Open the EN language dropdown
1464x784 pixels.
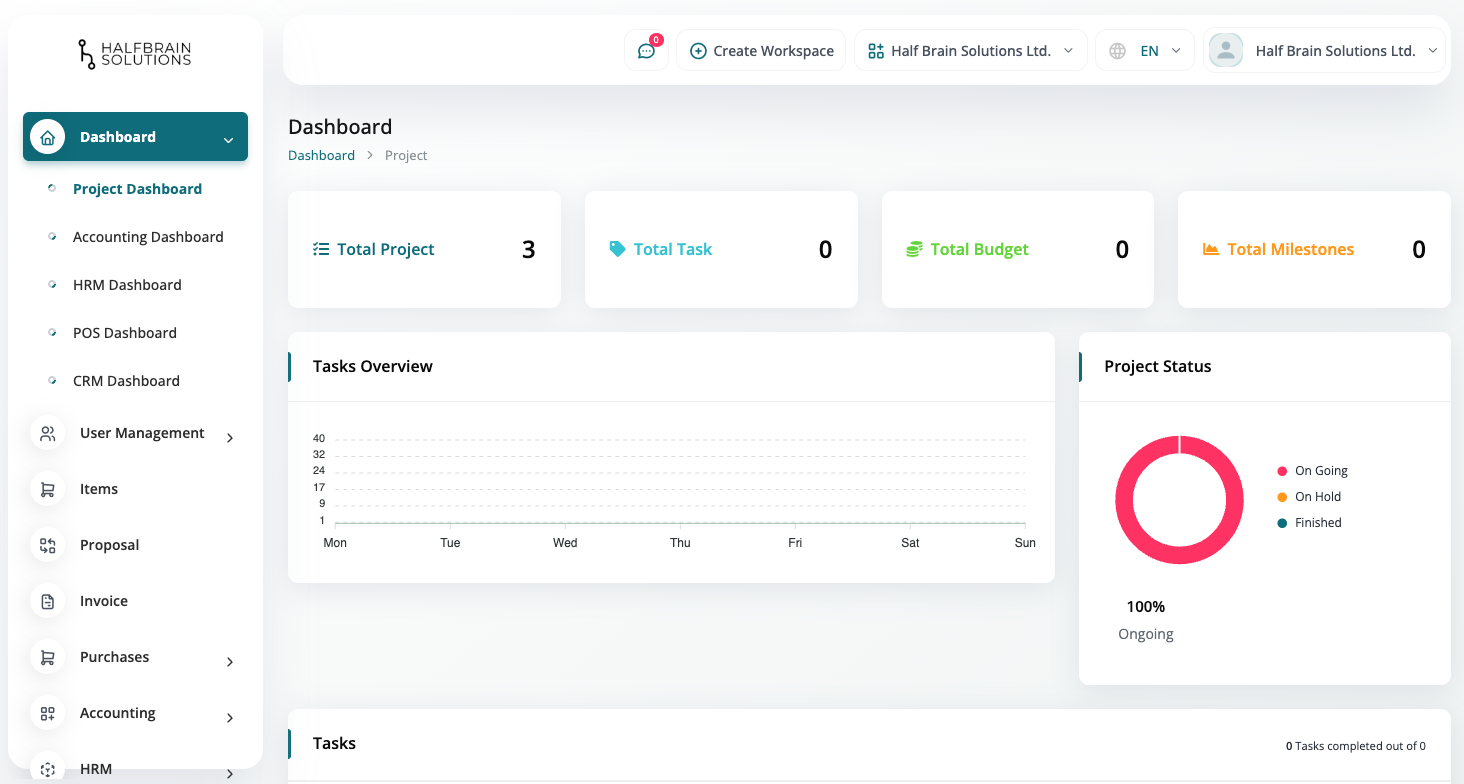(x=1160, y=51)
